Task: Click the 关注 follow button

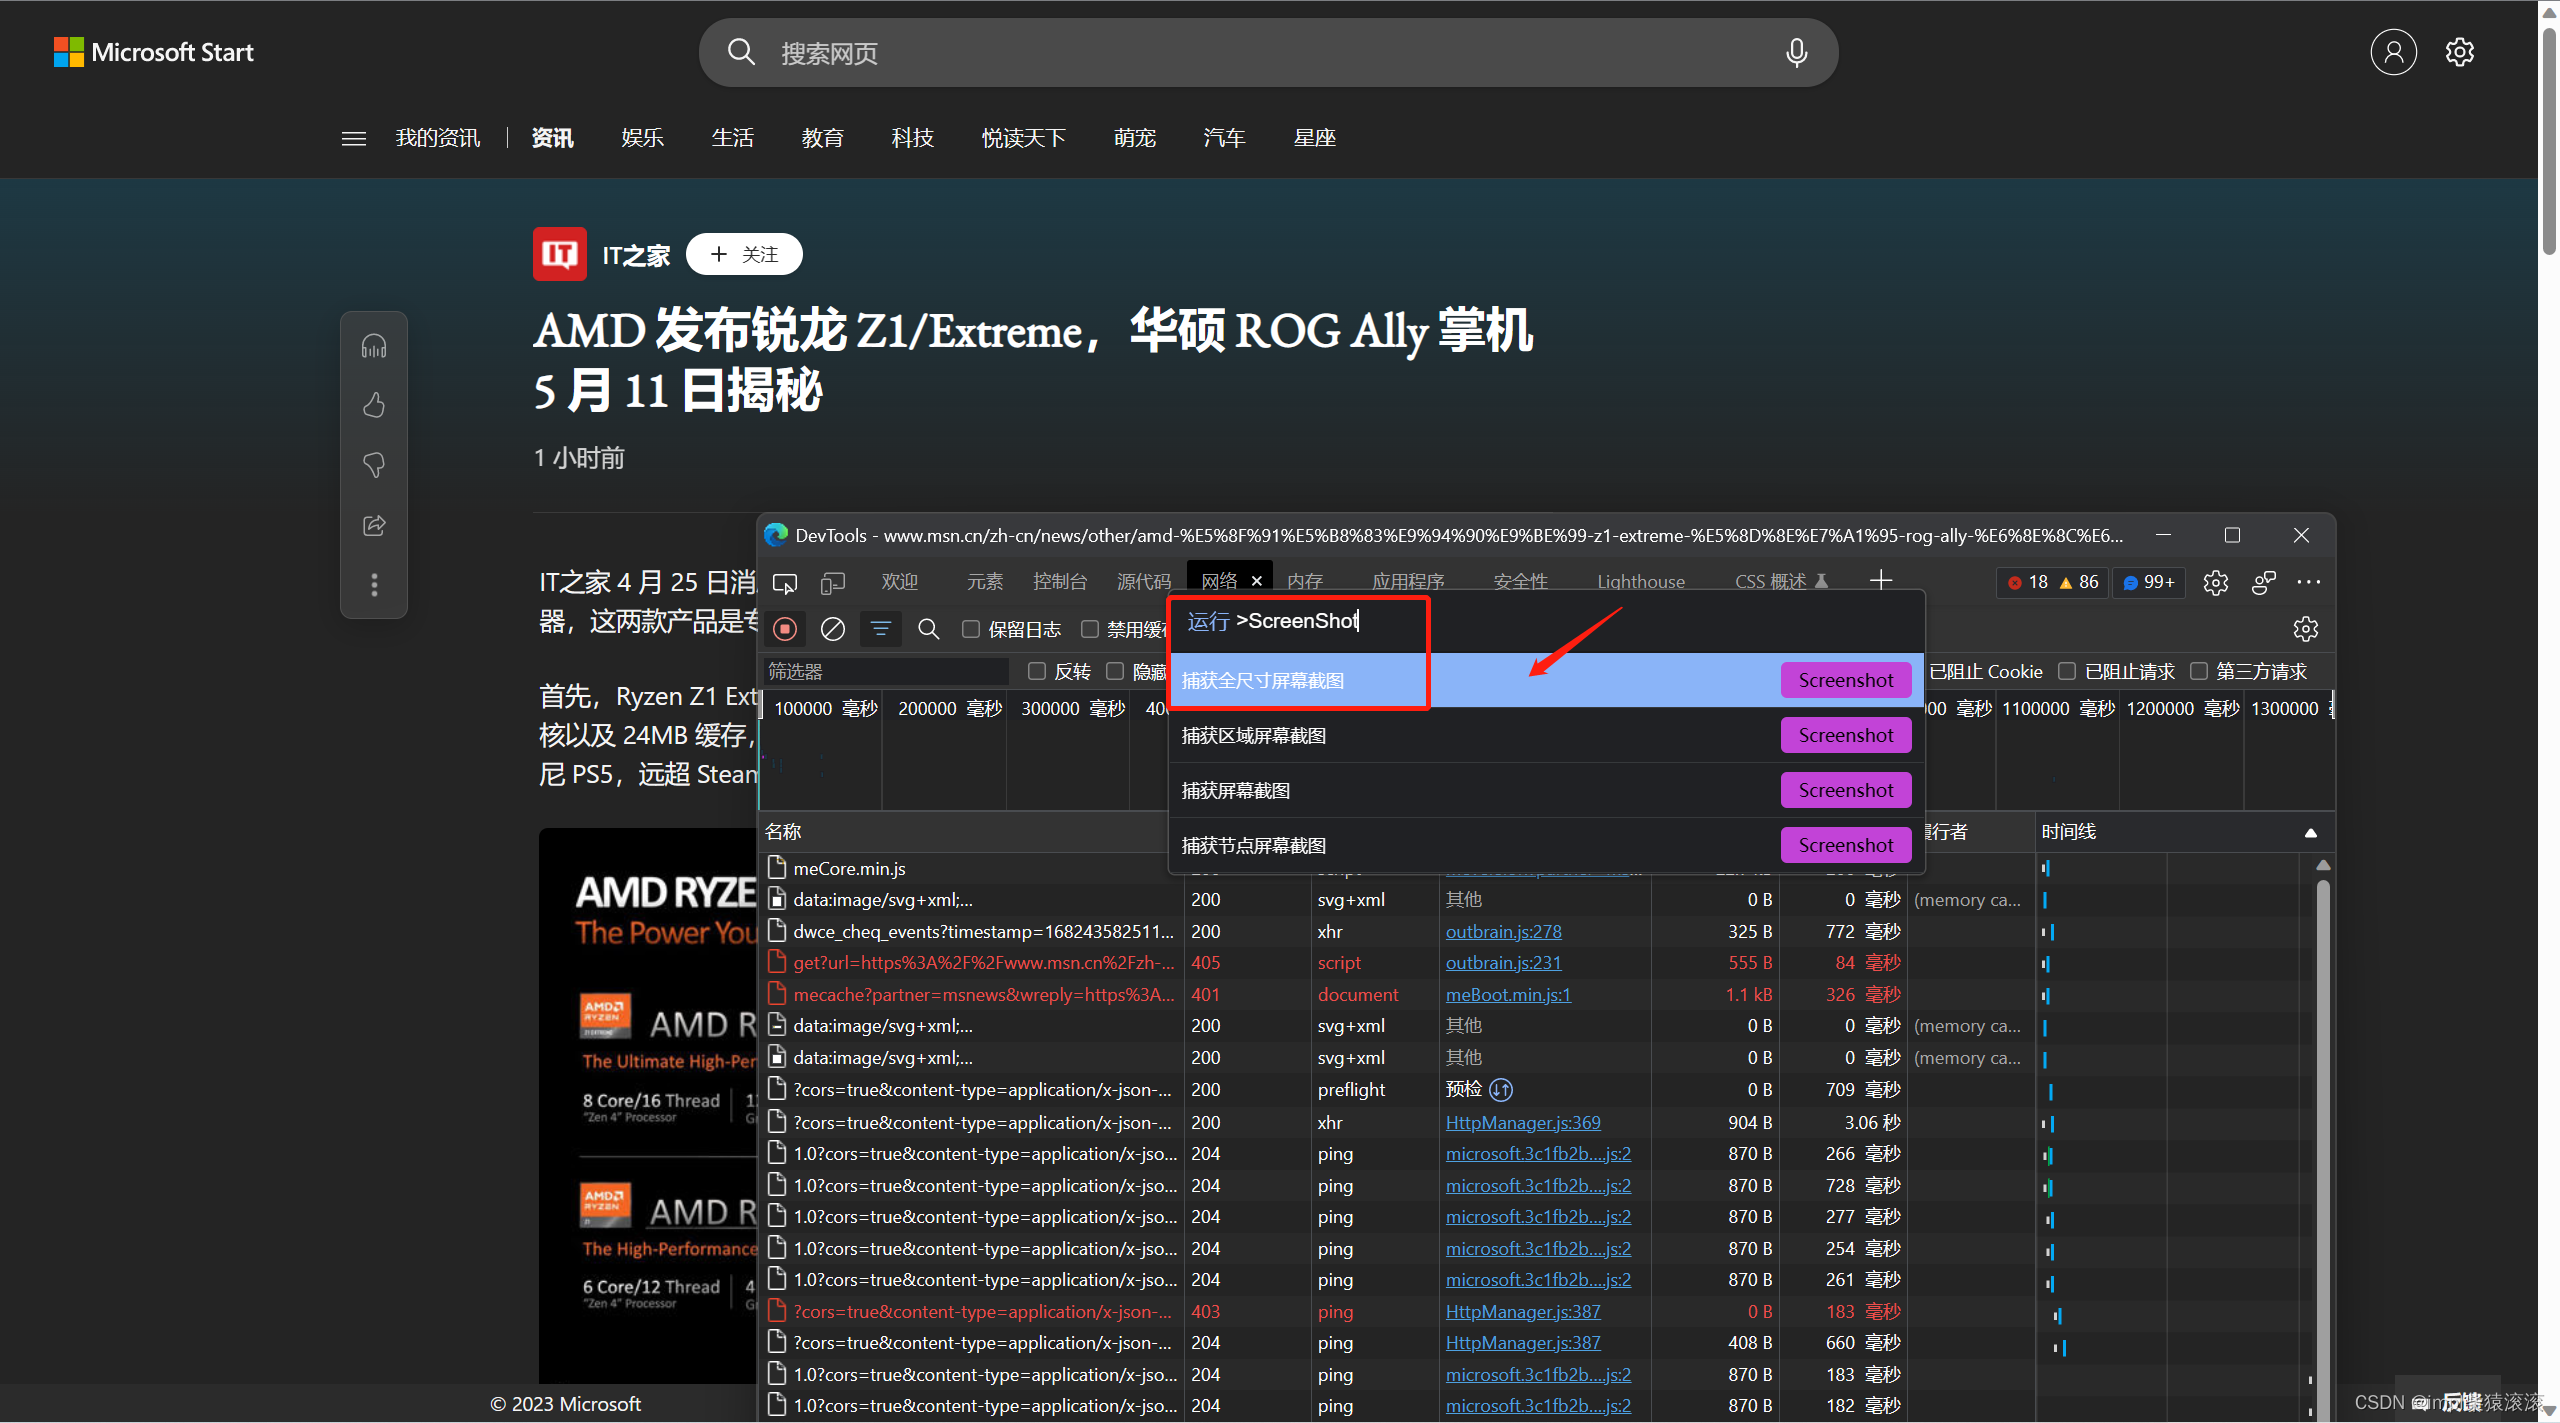Action: pyautogui.click(x=744, y=254)
